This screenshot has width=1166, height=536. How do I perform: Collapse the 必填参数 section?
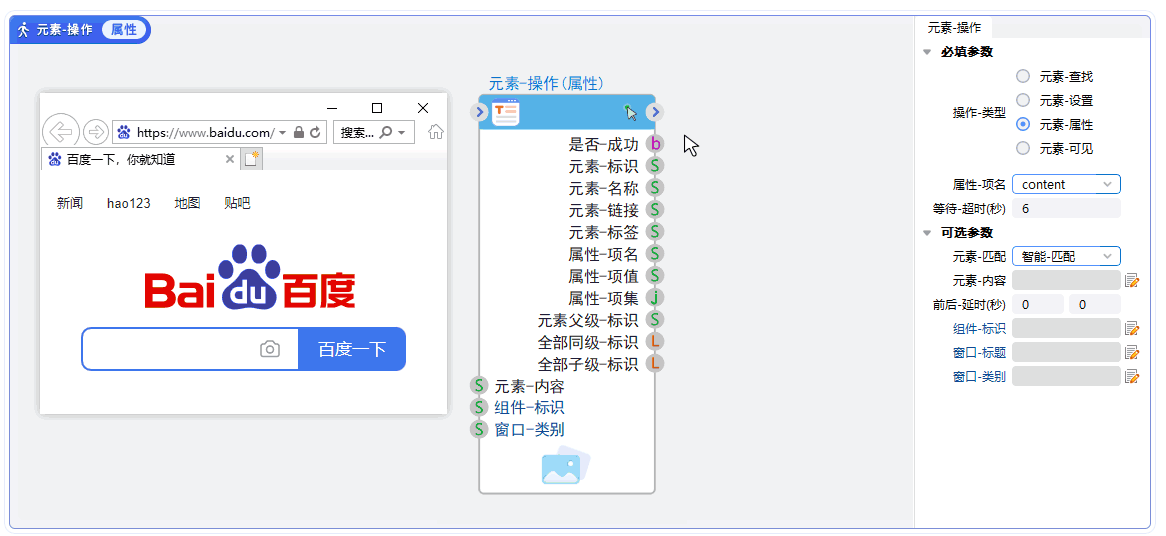(x=927, y=52)
